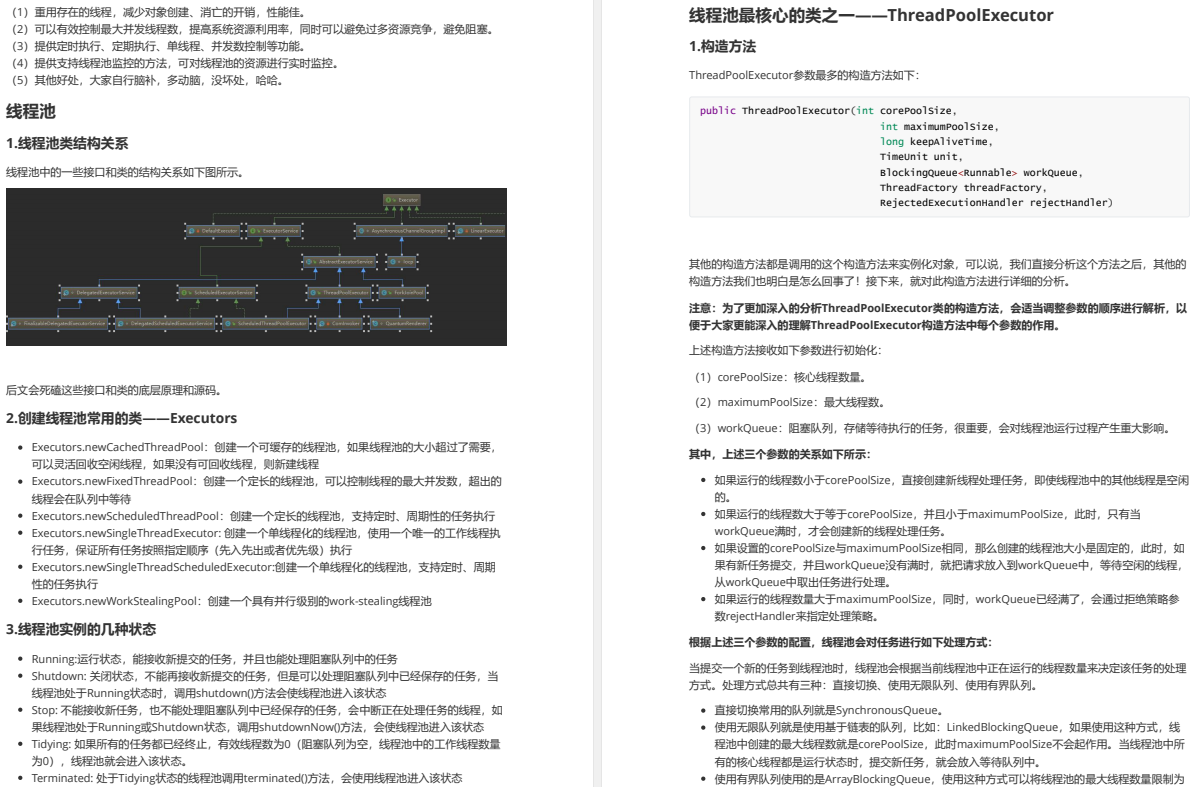Click the line 上述构造方法接收如下参数进行初始化
This screenshot has height=787, width=1190.
tap(785, 350)
